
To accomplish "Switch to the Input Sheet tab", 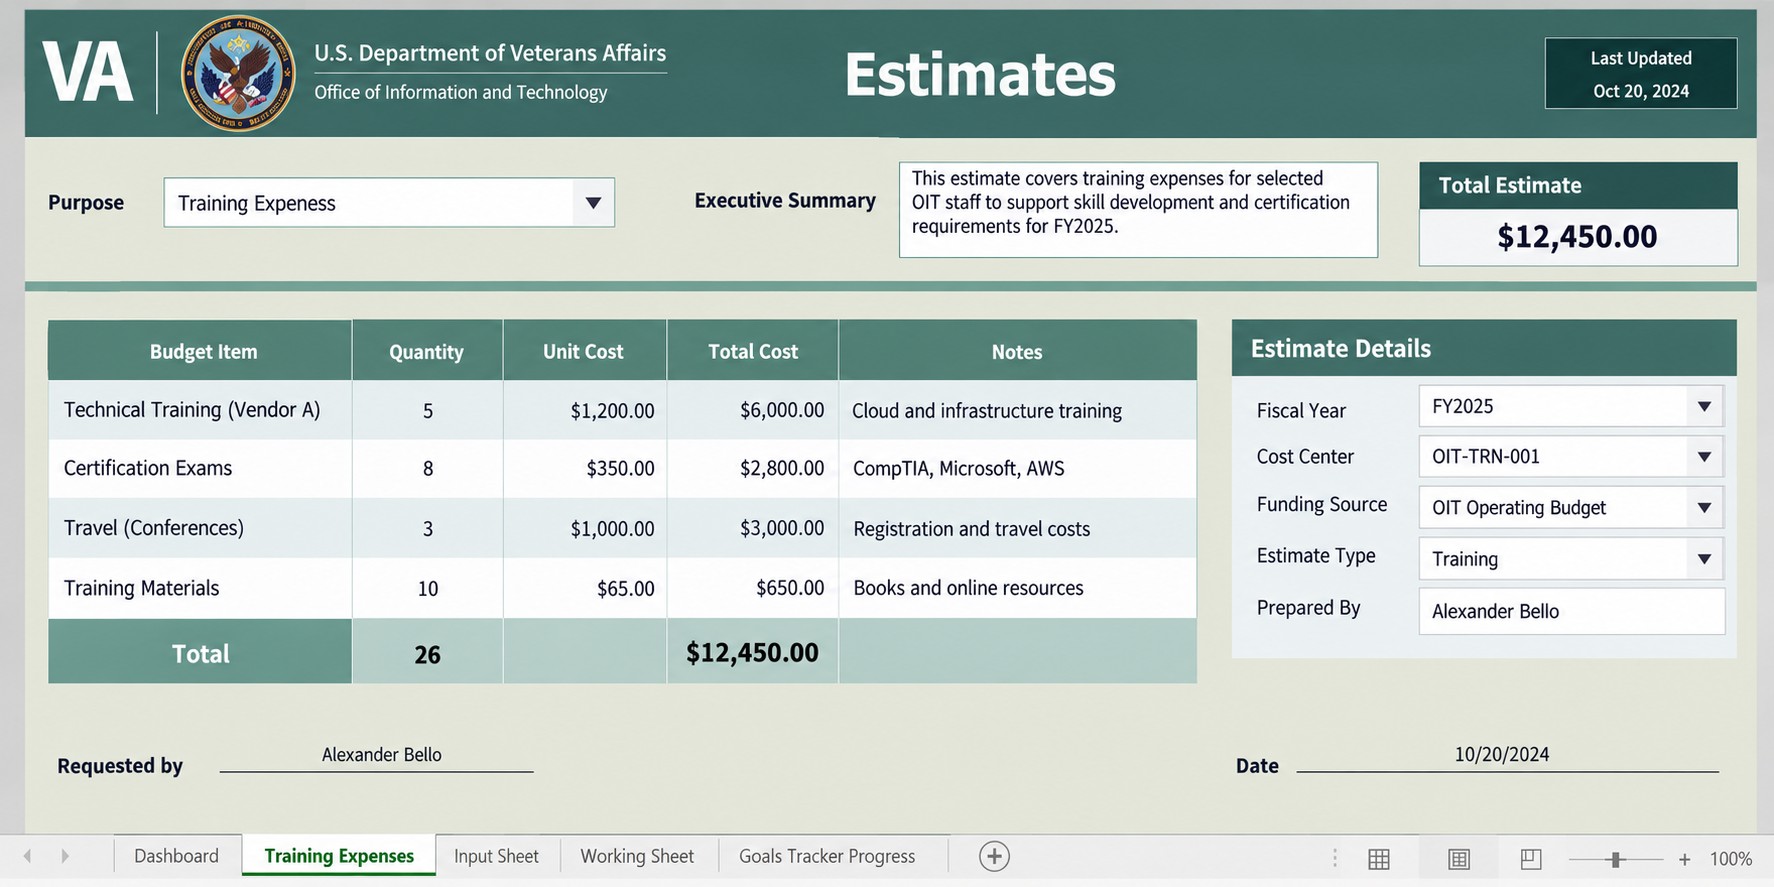I will tap(496, 856).
